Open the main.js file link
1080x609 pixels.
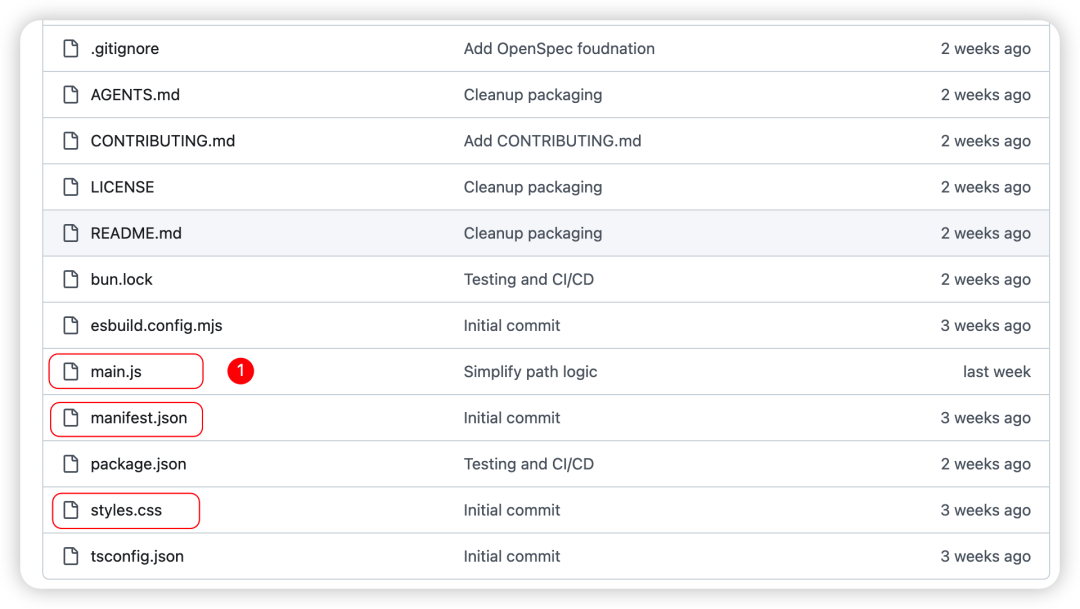pyautogui.click(x=116, y=372)
